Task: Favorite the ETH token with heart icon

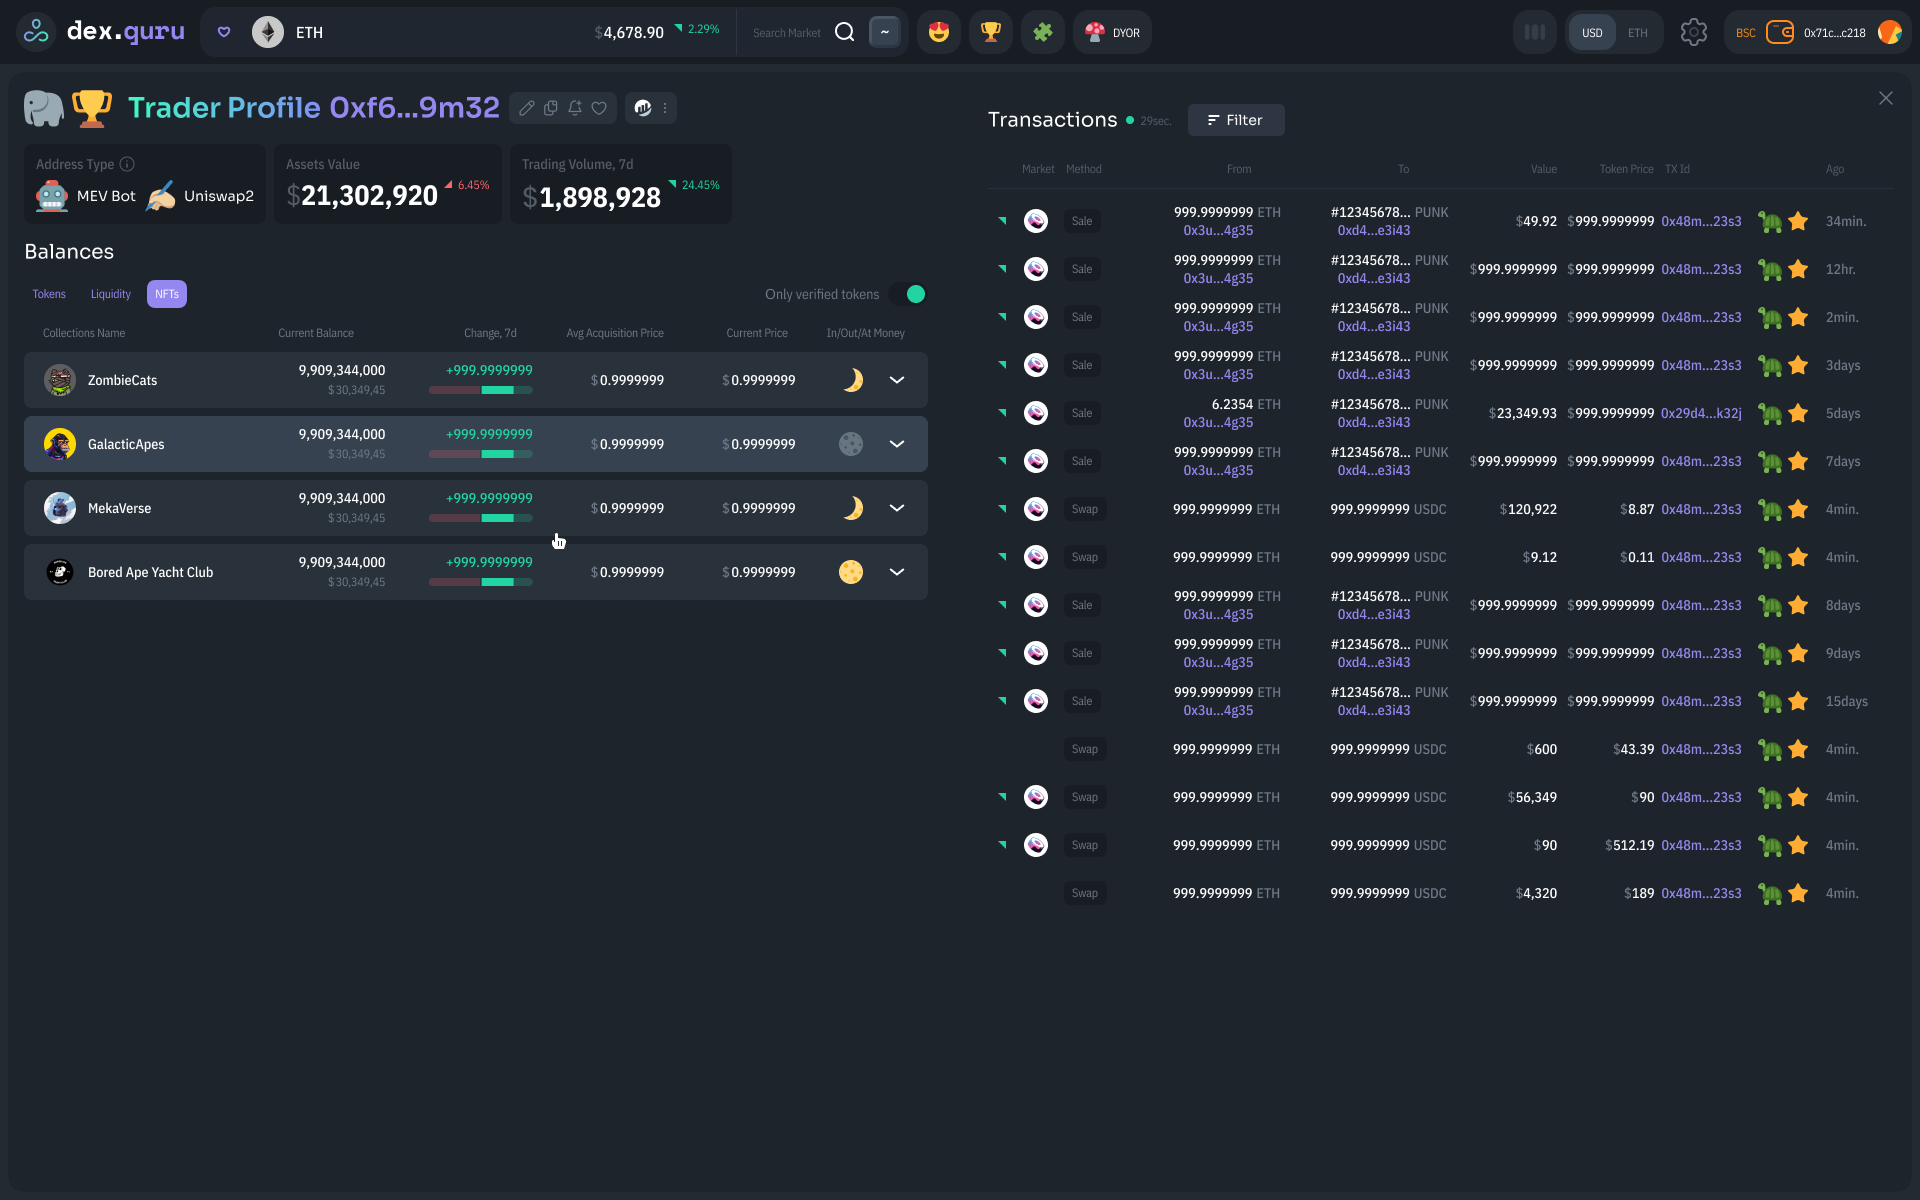Action: (x=224, y=32)
